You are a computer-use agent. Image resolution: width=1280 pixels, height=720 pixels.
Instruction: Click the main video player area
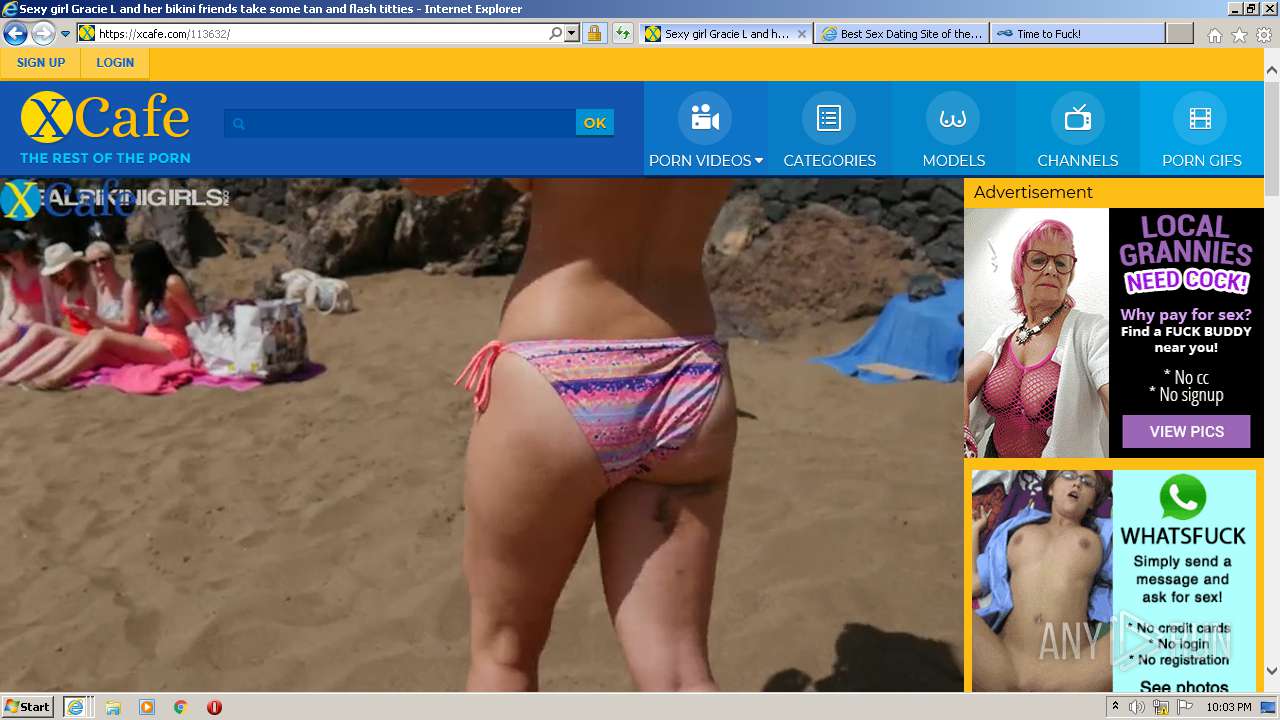481,435
